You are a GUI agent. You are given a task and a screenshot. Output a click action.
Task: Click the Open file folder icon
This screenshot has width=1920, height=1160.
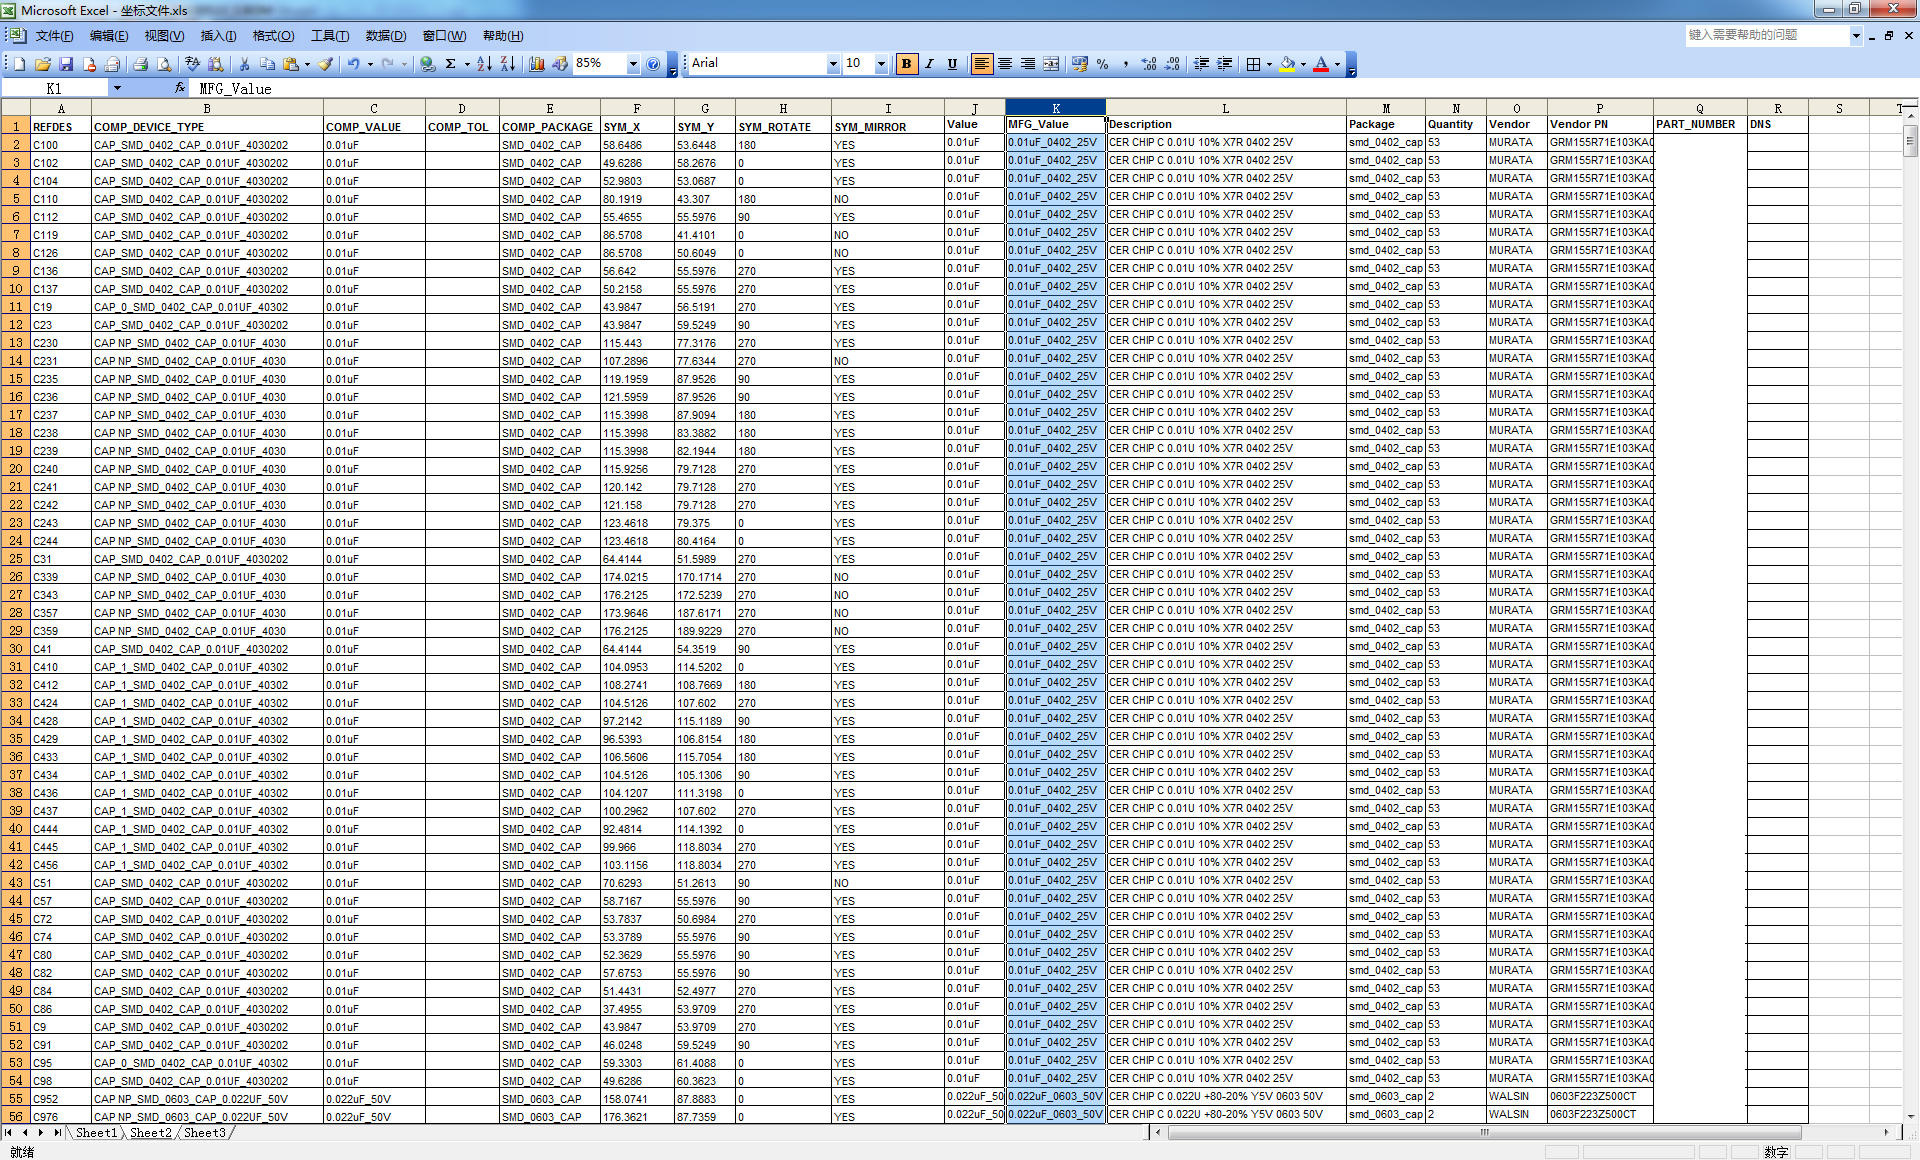[x=43, y=64]
